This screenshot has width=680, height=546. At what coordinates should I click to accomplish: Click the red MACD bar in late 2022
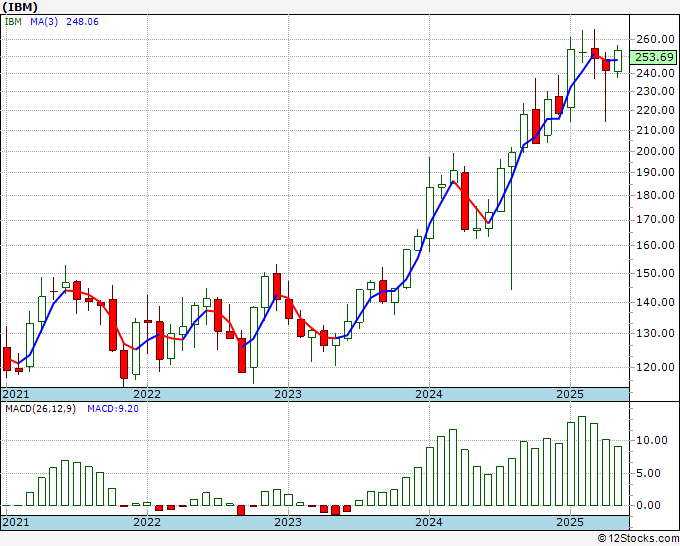(241, 510)
